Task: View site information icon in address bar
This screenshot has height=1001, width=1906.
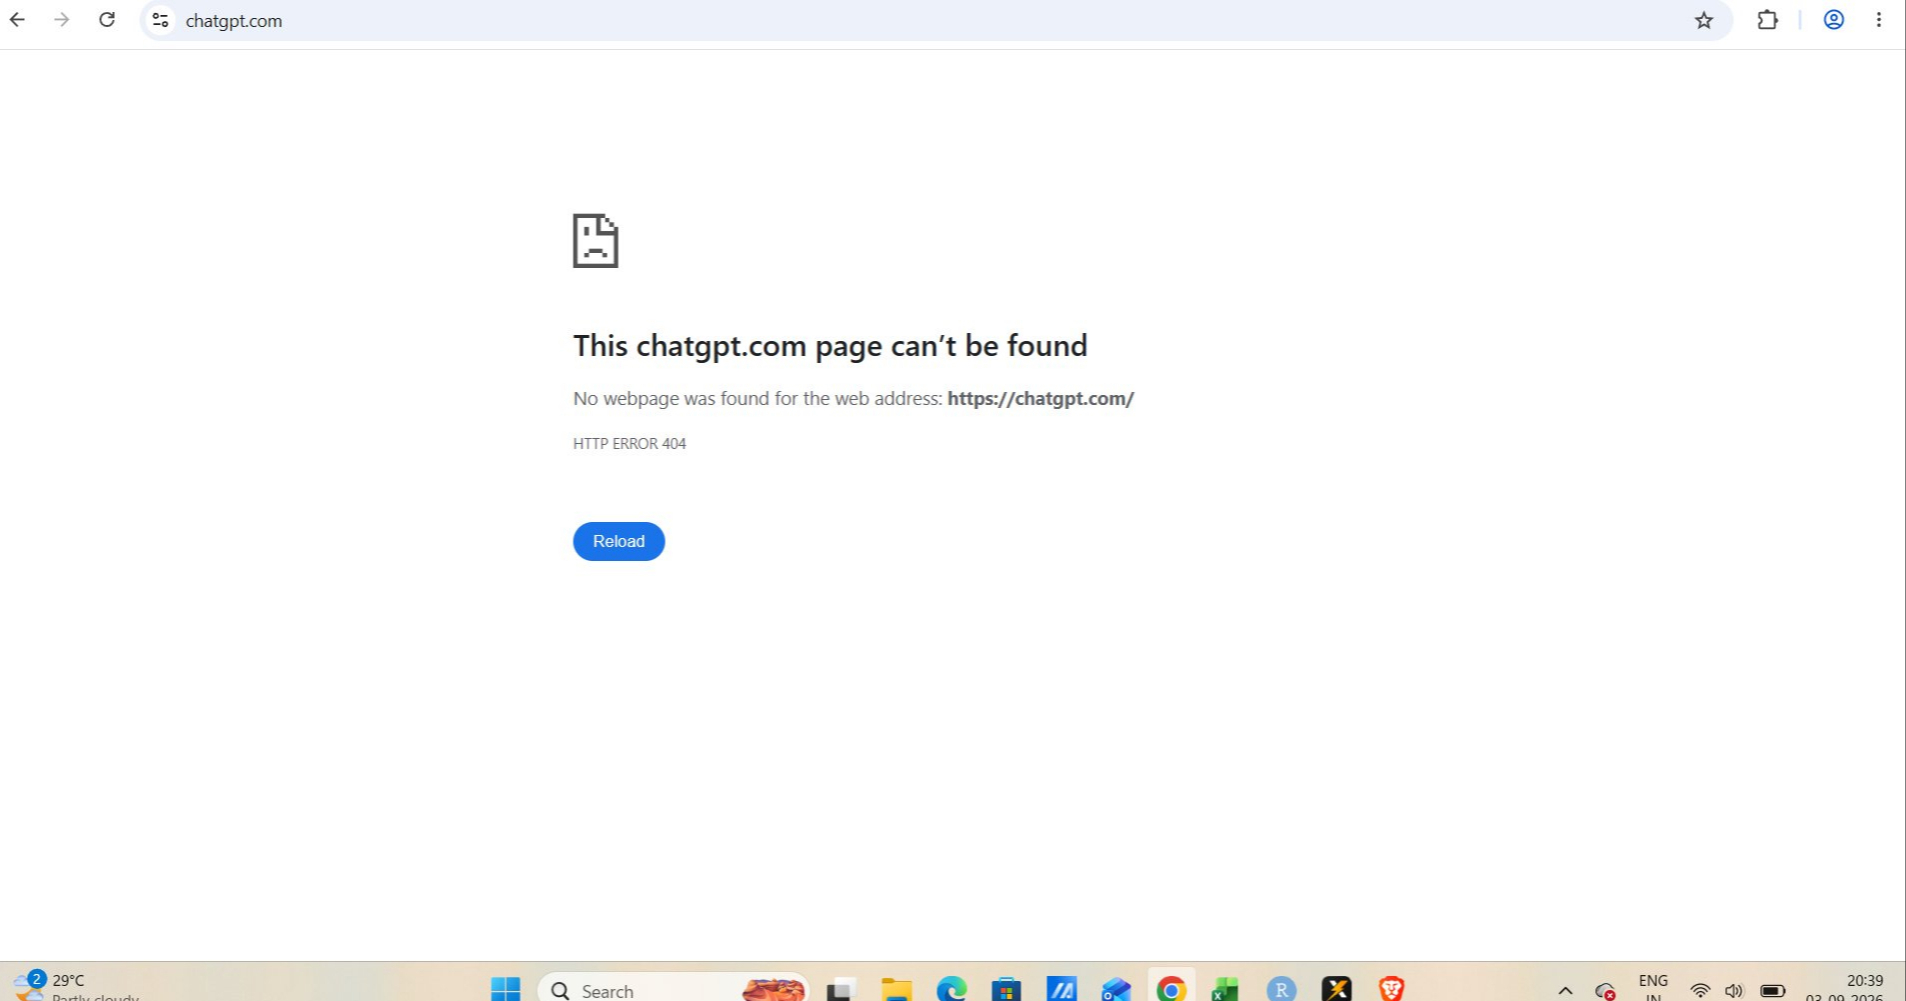Action: click(160, 20)
